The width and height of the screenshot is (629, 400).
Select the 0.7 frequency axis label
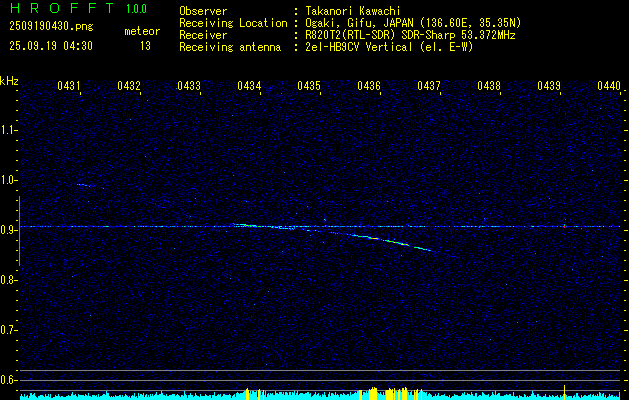(x=9, y=330)
